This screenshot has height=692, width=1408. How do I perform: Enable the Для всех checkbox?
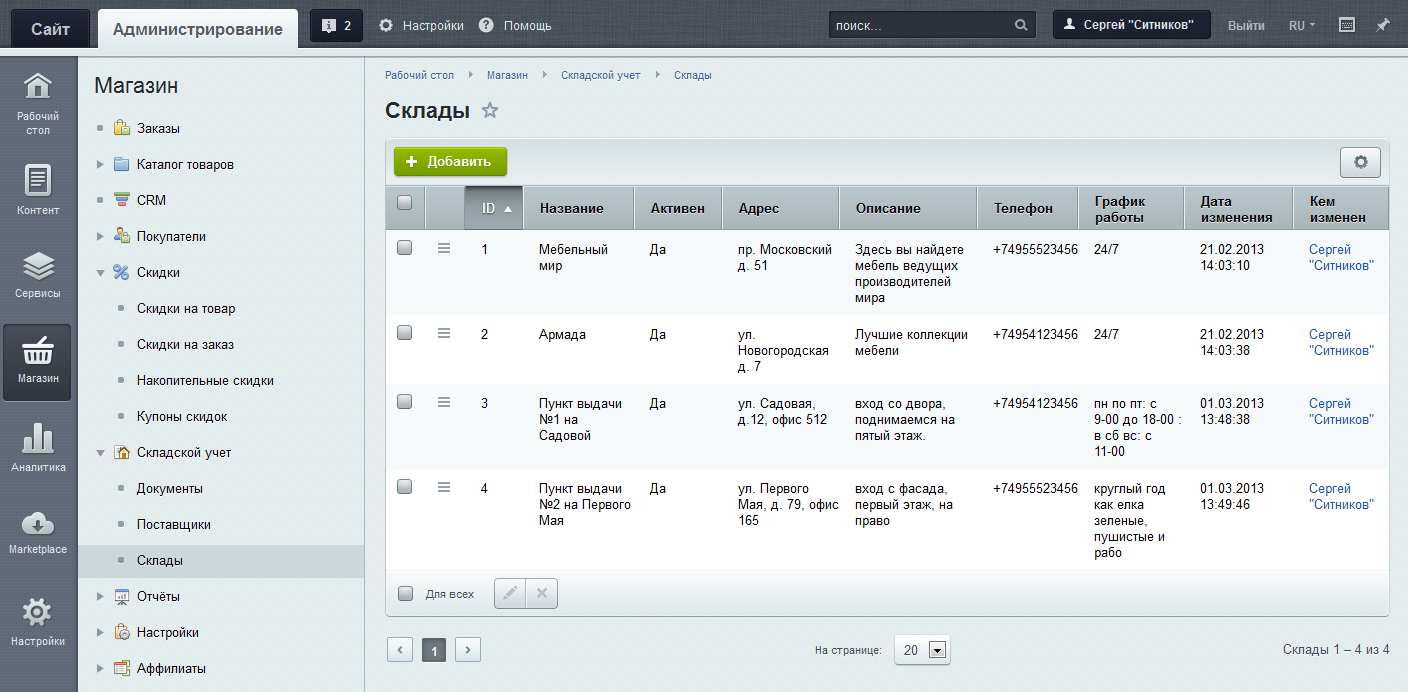(x=405, y=593)
